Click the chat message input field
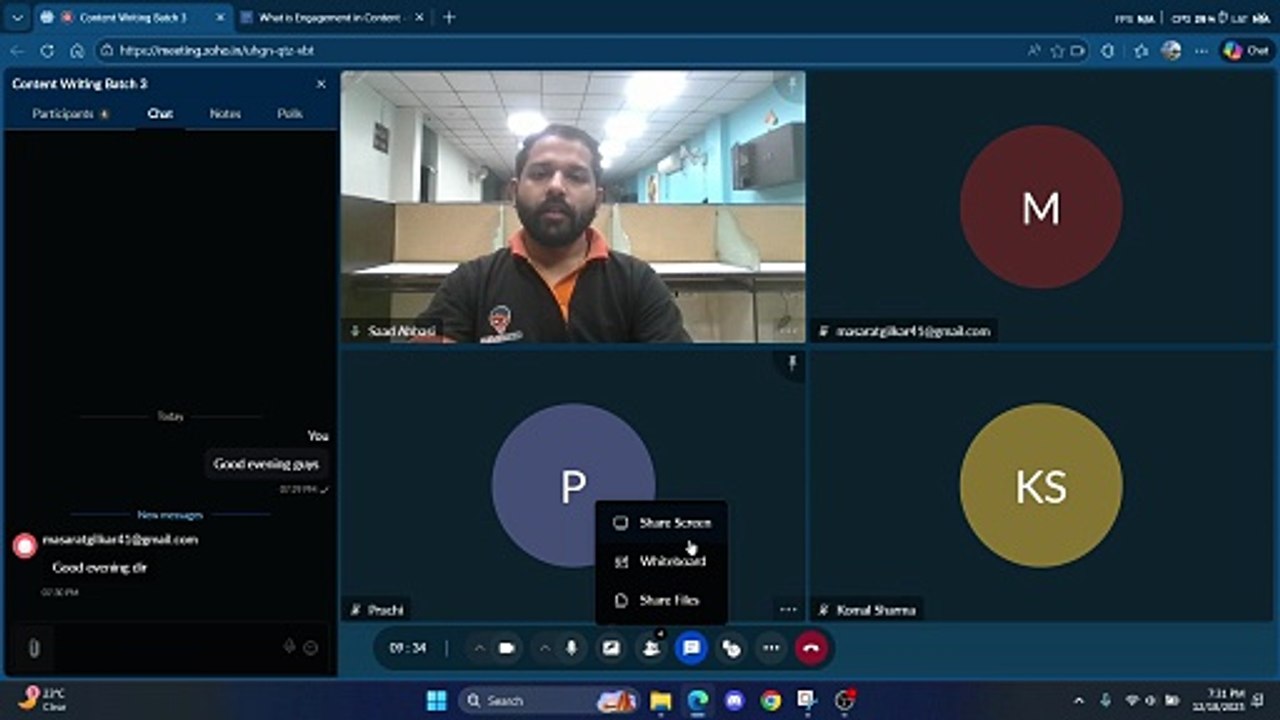1280x720 pixels. [165, 648]
